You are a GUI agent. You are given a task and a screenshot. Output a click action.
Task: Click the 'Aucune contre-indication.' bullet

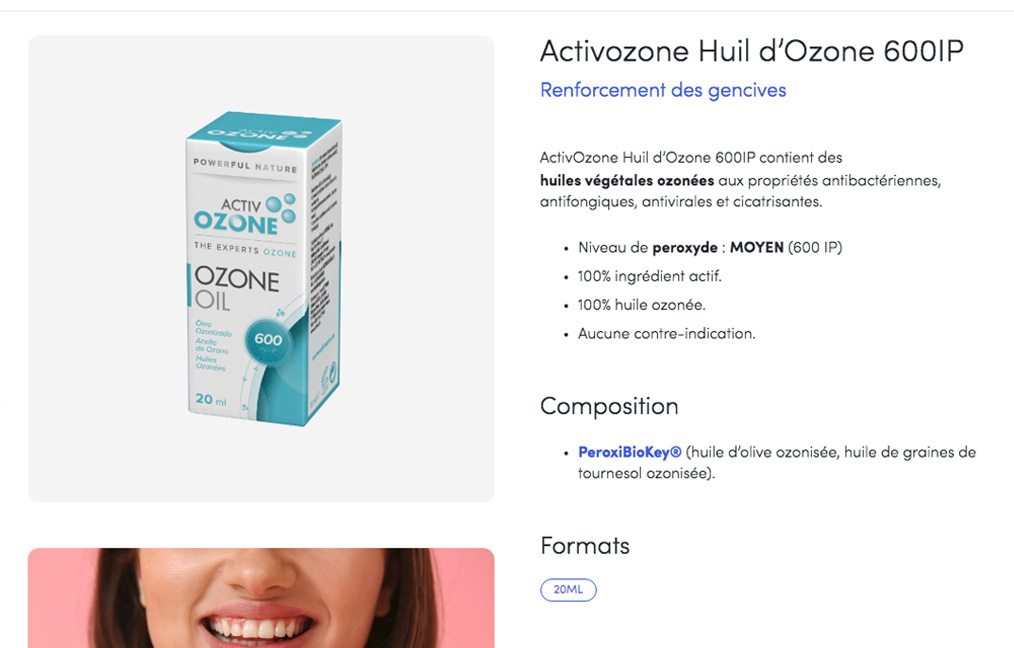pos(666,334)
